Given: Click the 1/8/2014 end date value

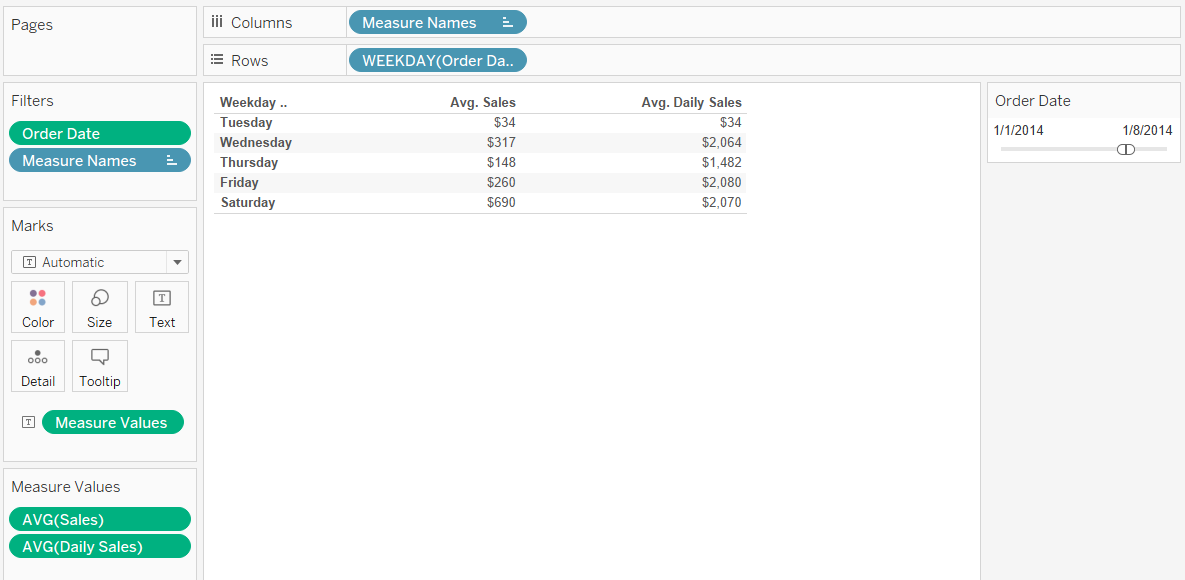Looking at the screenshot, I should [x=1147, y=130].
